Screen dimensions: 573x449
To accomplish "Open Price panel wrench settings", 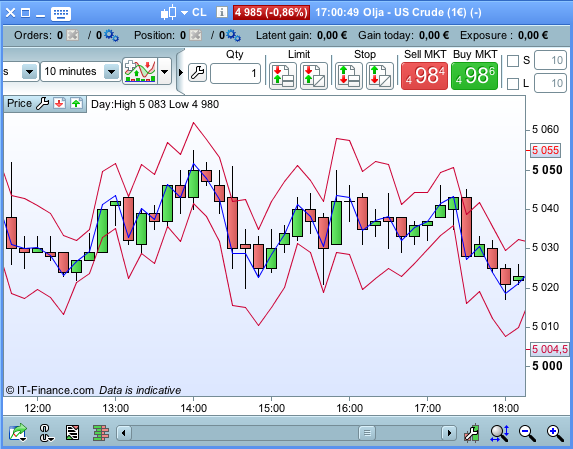I will (x=42, y=104).
